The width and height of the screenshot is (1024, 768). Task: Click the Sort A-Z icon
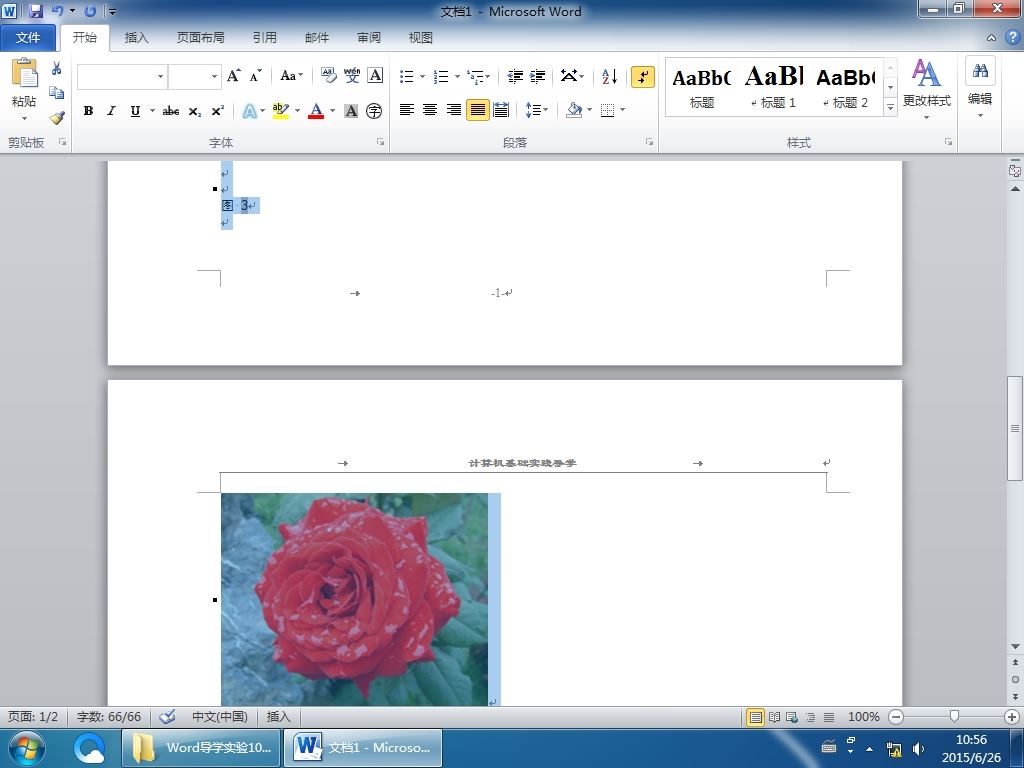[609, 76]
